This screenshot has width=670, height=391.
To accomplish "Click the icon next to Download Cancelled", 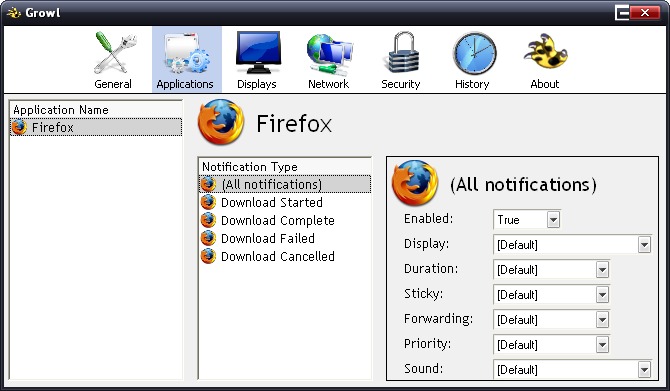I will pos(208,256).
